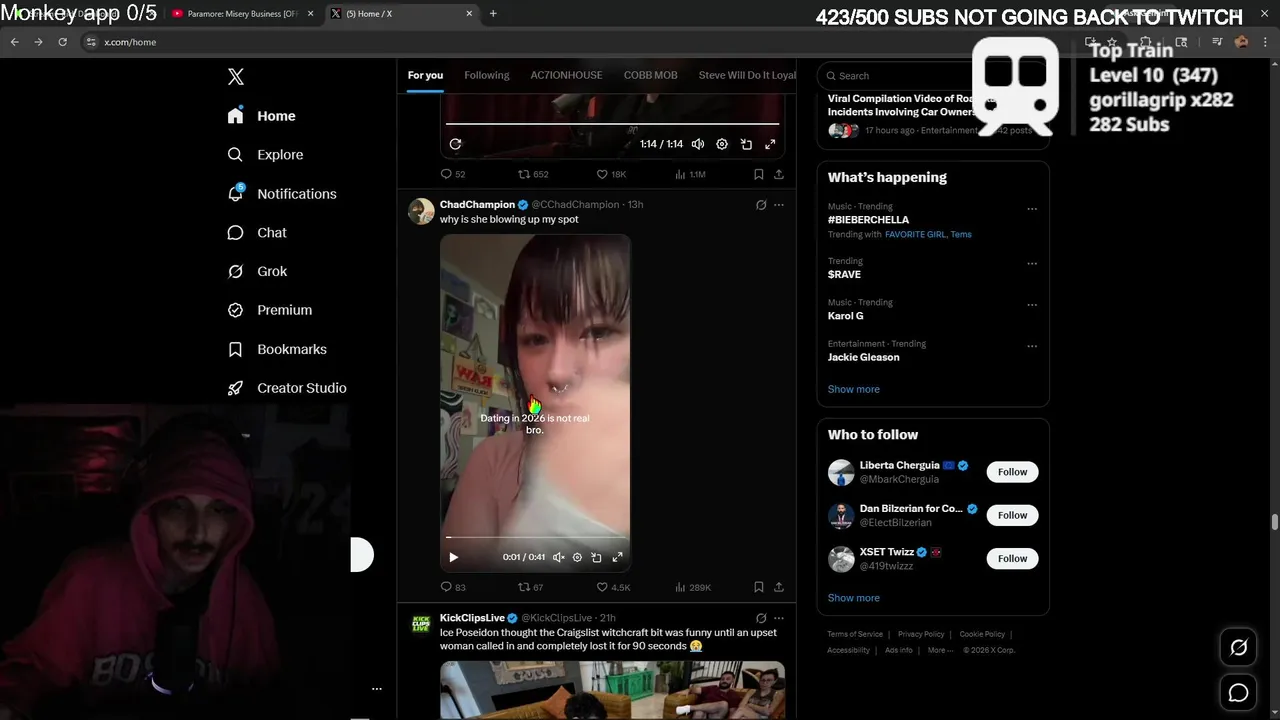Open options for #BIEBERCHELLA trend

1032,209
